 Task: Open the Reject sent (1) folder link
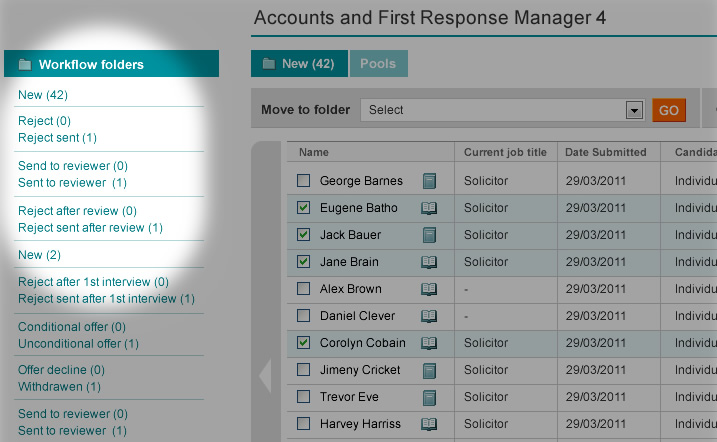57,138
